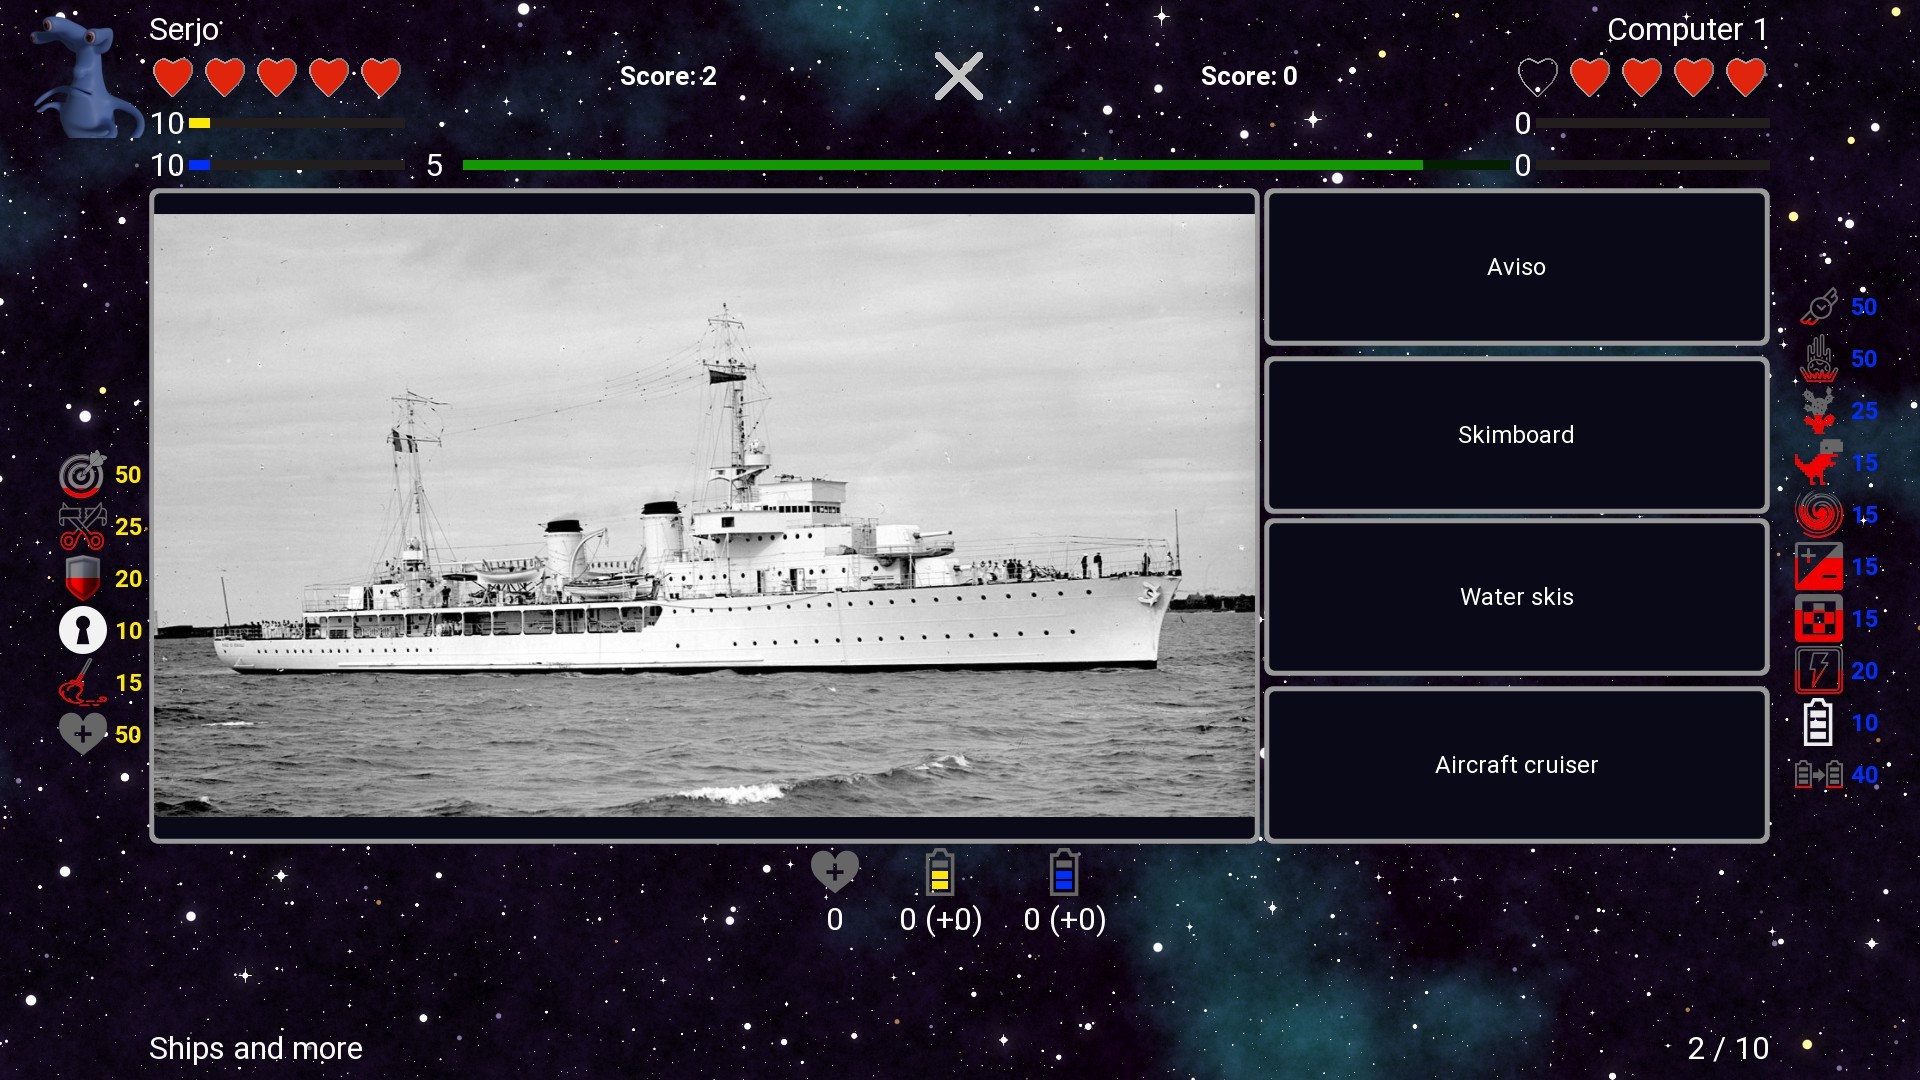This screenshot has width=1920, height=1080.
Task: Click the green timer progress bar
Action: coord(944,163)
